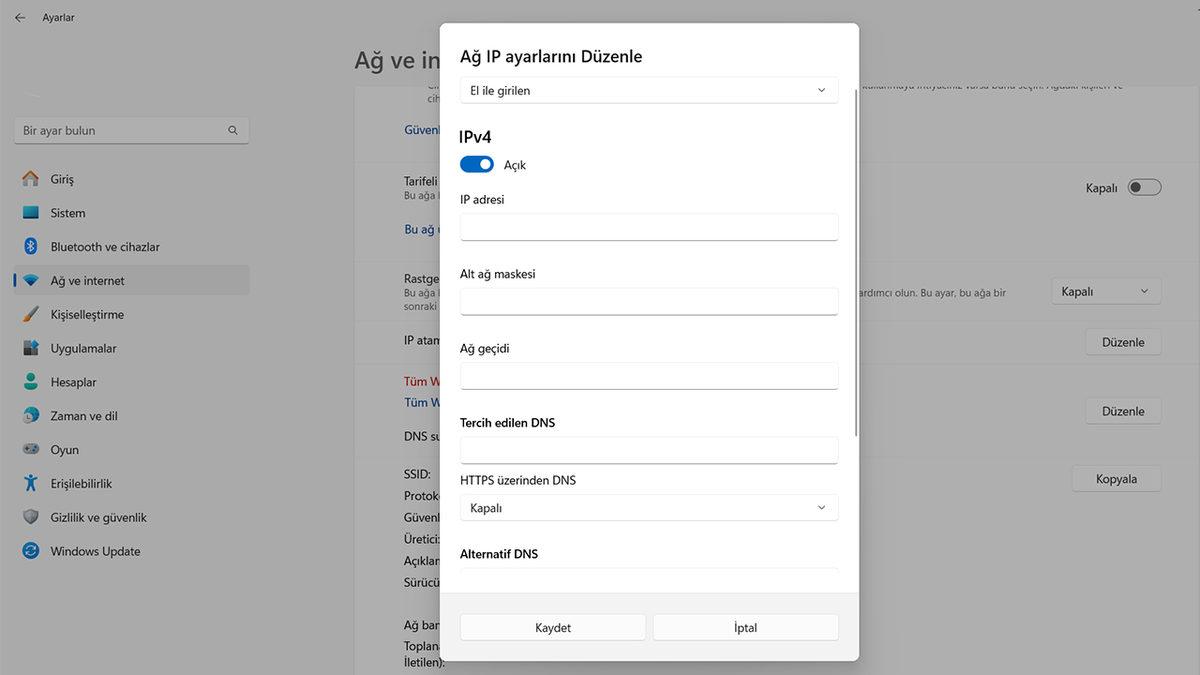Open the HTTPS üzerinden DNS dropdown
This screenshot has width=1200, height=675.
(x=648, y=507)
